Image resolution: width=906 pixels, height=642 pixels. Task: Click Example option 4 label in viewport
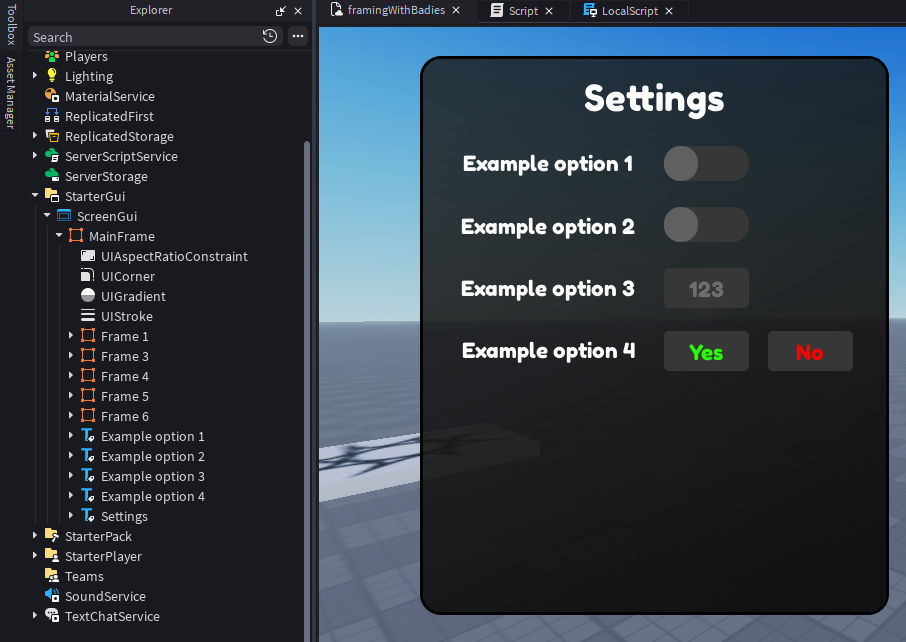pyautogui.click(x=548, y=351)
